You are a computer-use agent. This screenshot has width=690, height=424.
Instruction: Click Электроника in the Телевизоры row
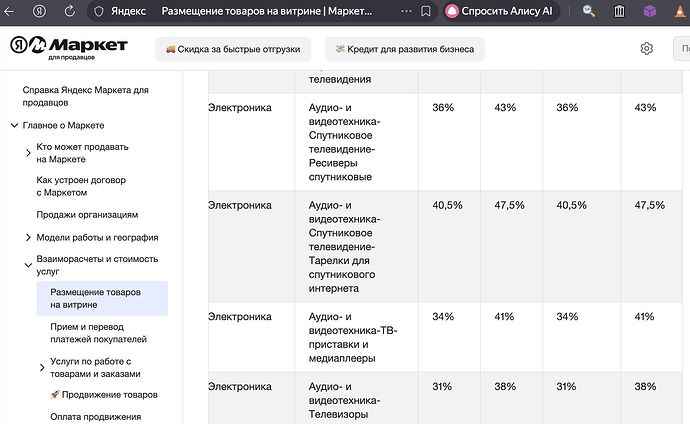240,387
